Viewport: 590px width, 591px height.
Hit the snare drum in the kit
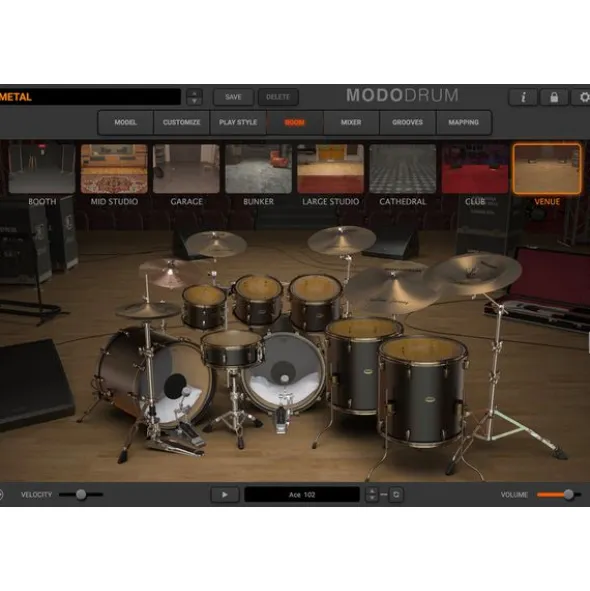(x=232, y=349)
